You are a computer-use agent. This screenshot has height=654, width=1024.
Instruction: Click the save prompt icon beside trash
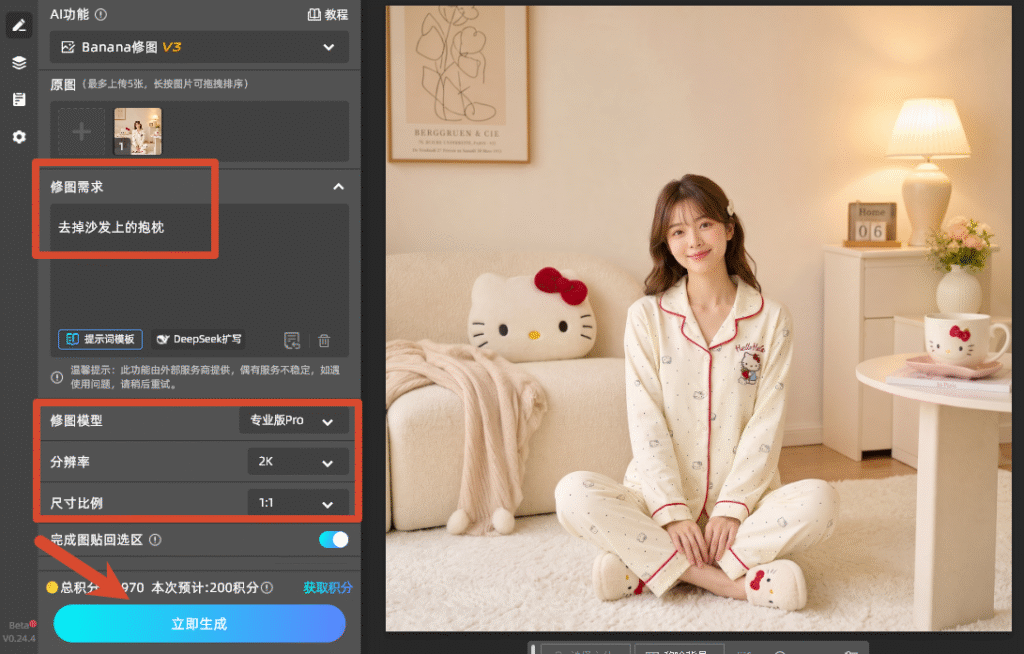tap(292, 340)
